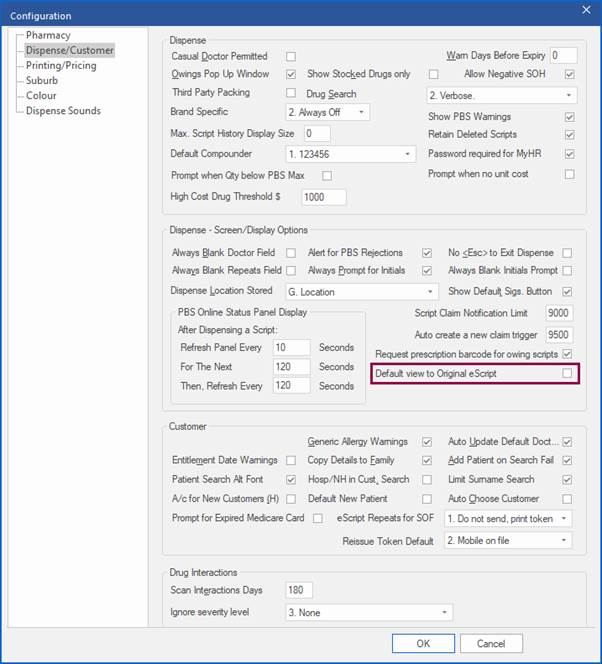Edit Refresh Panel Every seconds field

click(x=291, y=347)
